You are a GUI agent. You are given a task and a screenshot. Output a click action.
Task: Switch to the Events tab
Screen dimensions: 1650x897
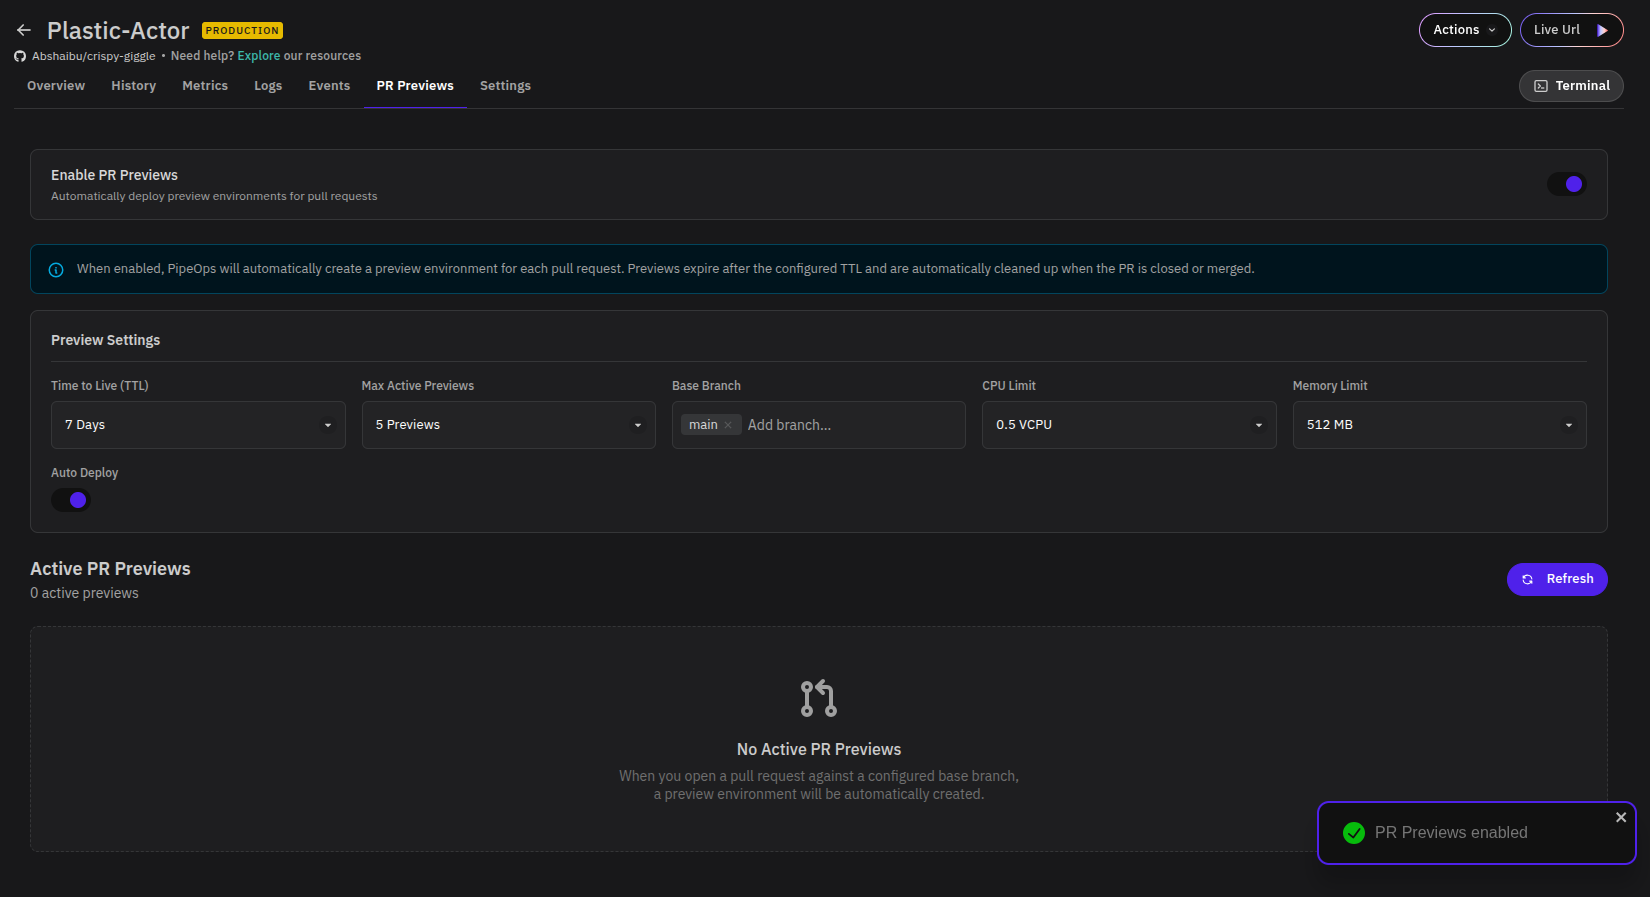(x=329, y=86)
